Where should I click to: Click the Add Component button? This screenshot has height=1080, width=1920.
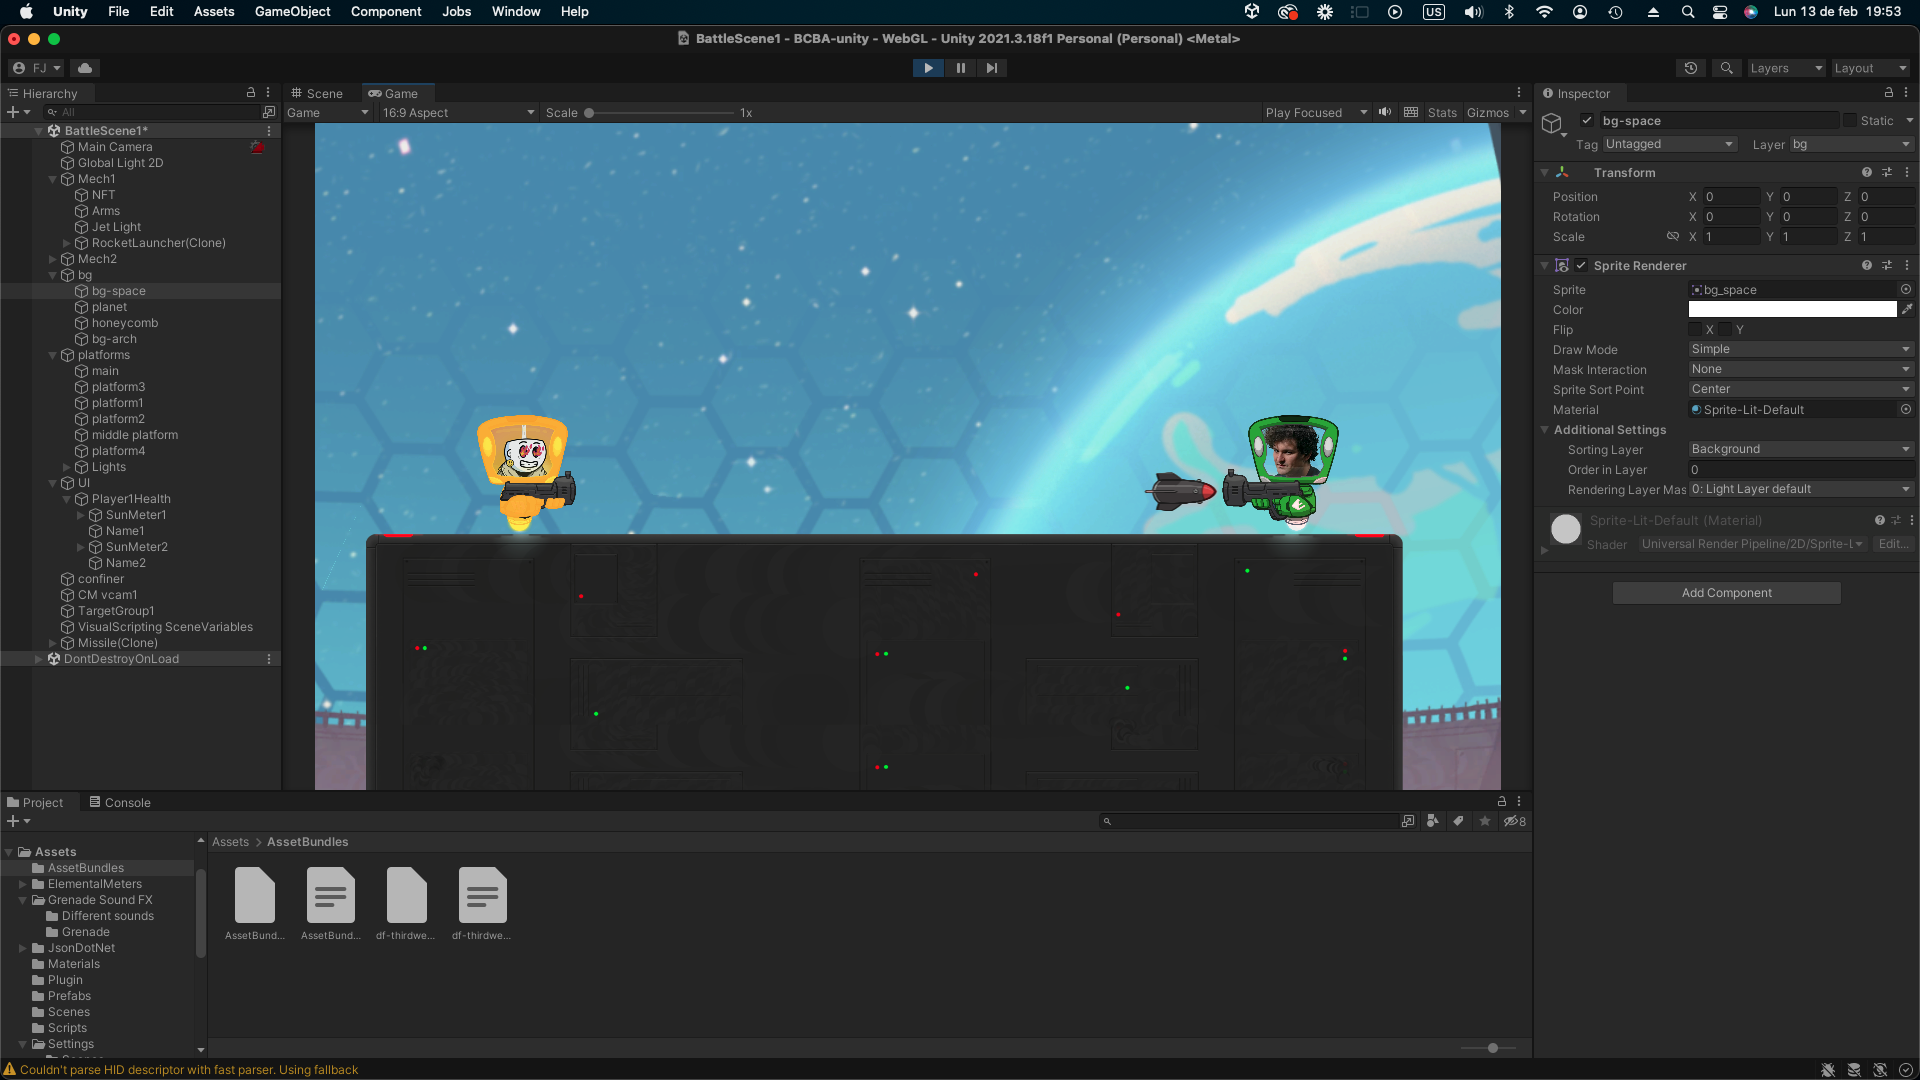pos(1726,593)
